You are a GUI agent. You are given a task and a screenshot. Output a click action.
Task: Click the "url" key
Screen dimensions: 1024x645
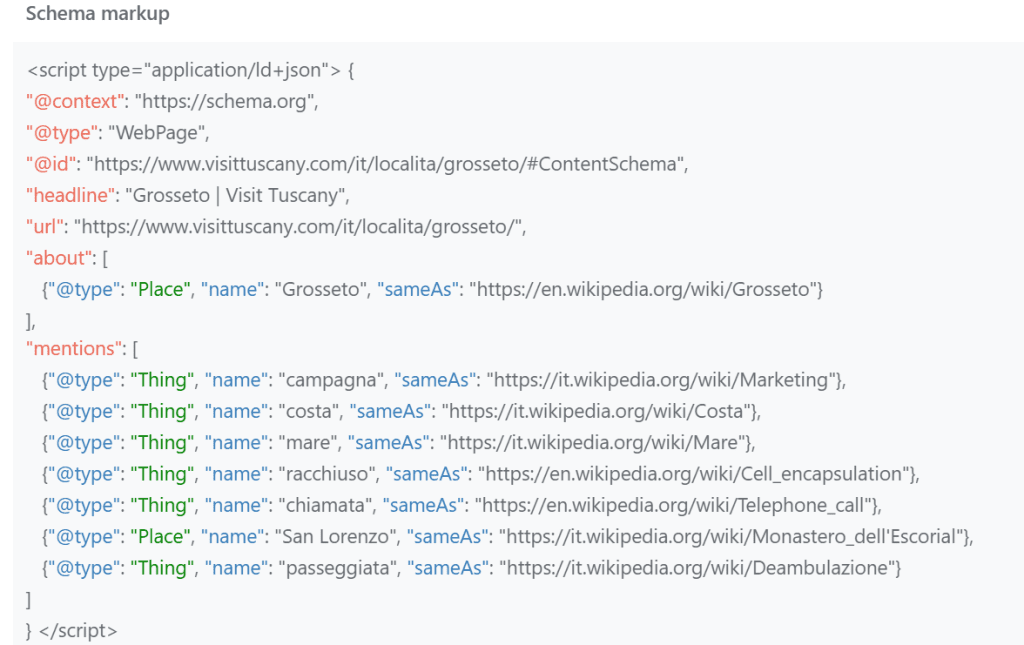click(44, 227)
